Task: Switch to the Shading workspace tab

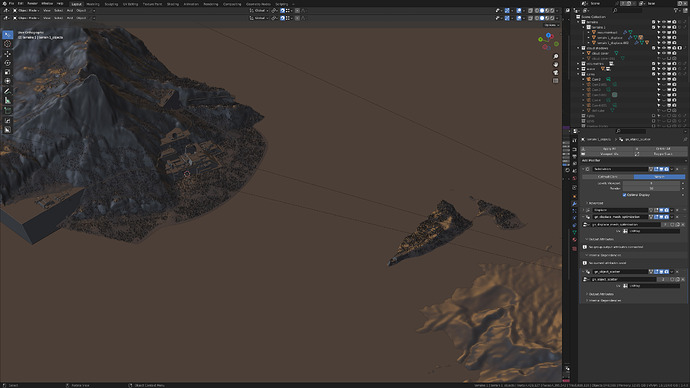Action: pos(172,4)
